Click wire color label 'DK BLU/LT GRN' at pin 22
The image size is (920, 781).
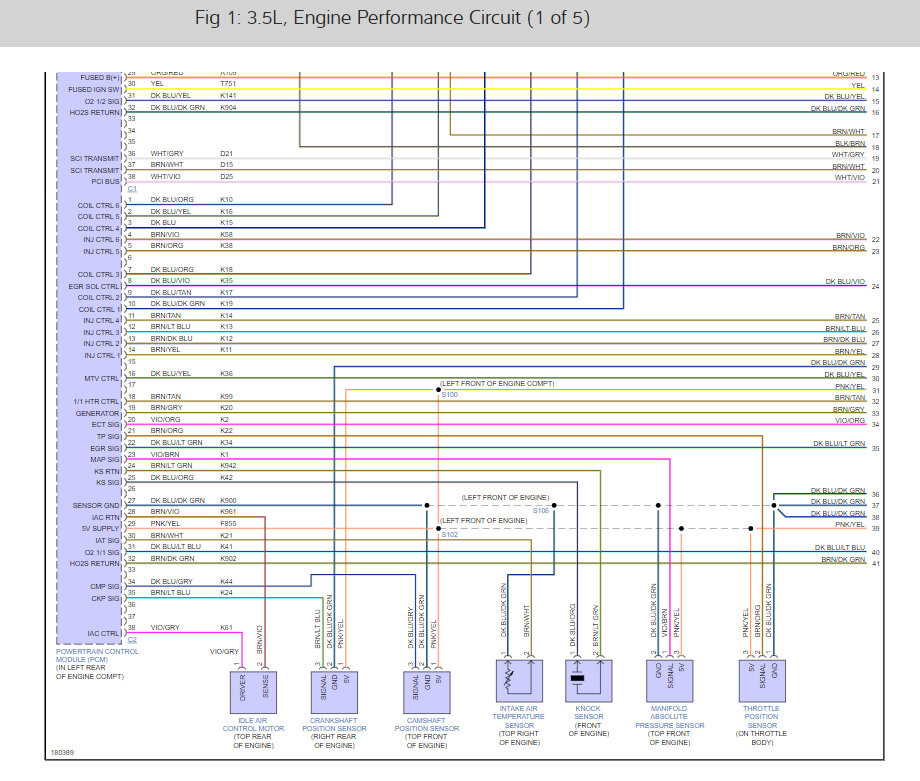[x=176, y=442]
